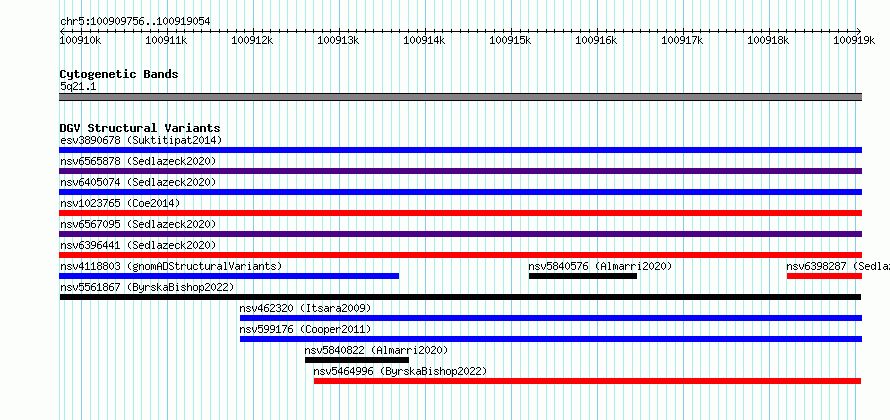The image size is (890, 420).
Task: Open nsv599176 (Cooper2011) variant label
Action: click(x=305, y=329)
